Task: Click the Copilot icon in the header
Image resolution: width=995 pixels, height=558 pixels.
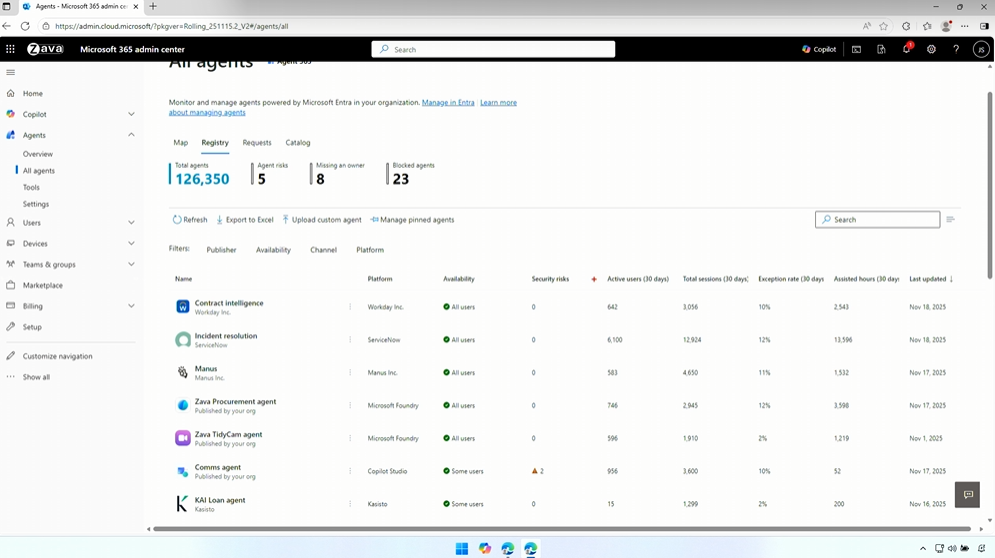Action: point(818,49)
